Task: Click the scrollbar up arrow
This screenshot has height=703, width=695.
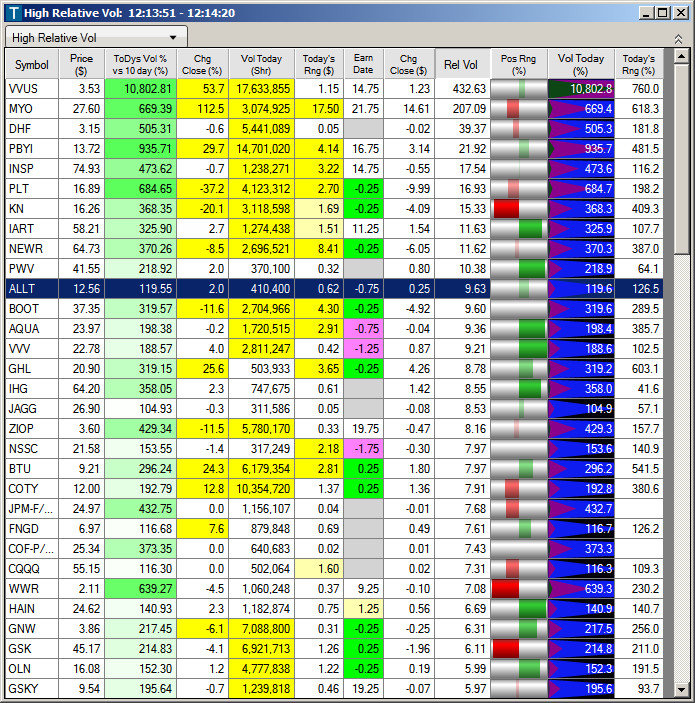Action: (x=682, y=56)
